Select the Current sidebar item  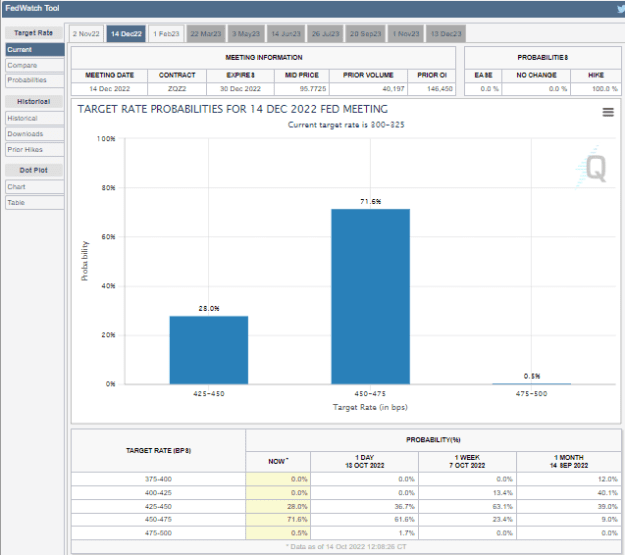pos(35,50)
